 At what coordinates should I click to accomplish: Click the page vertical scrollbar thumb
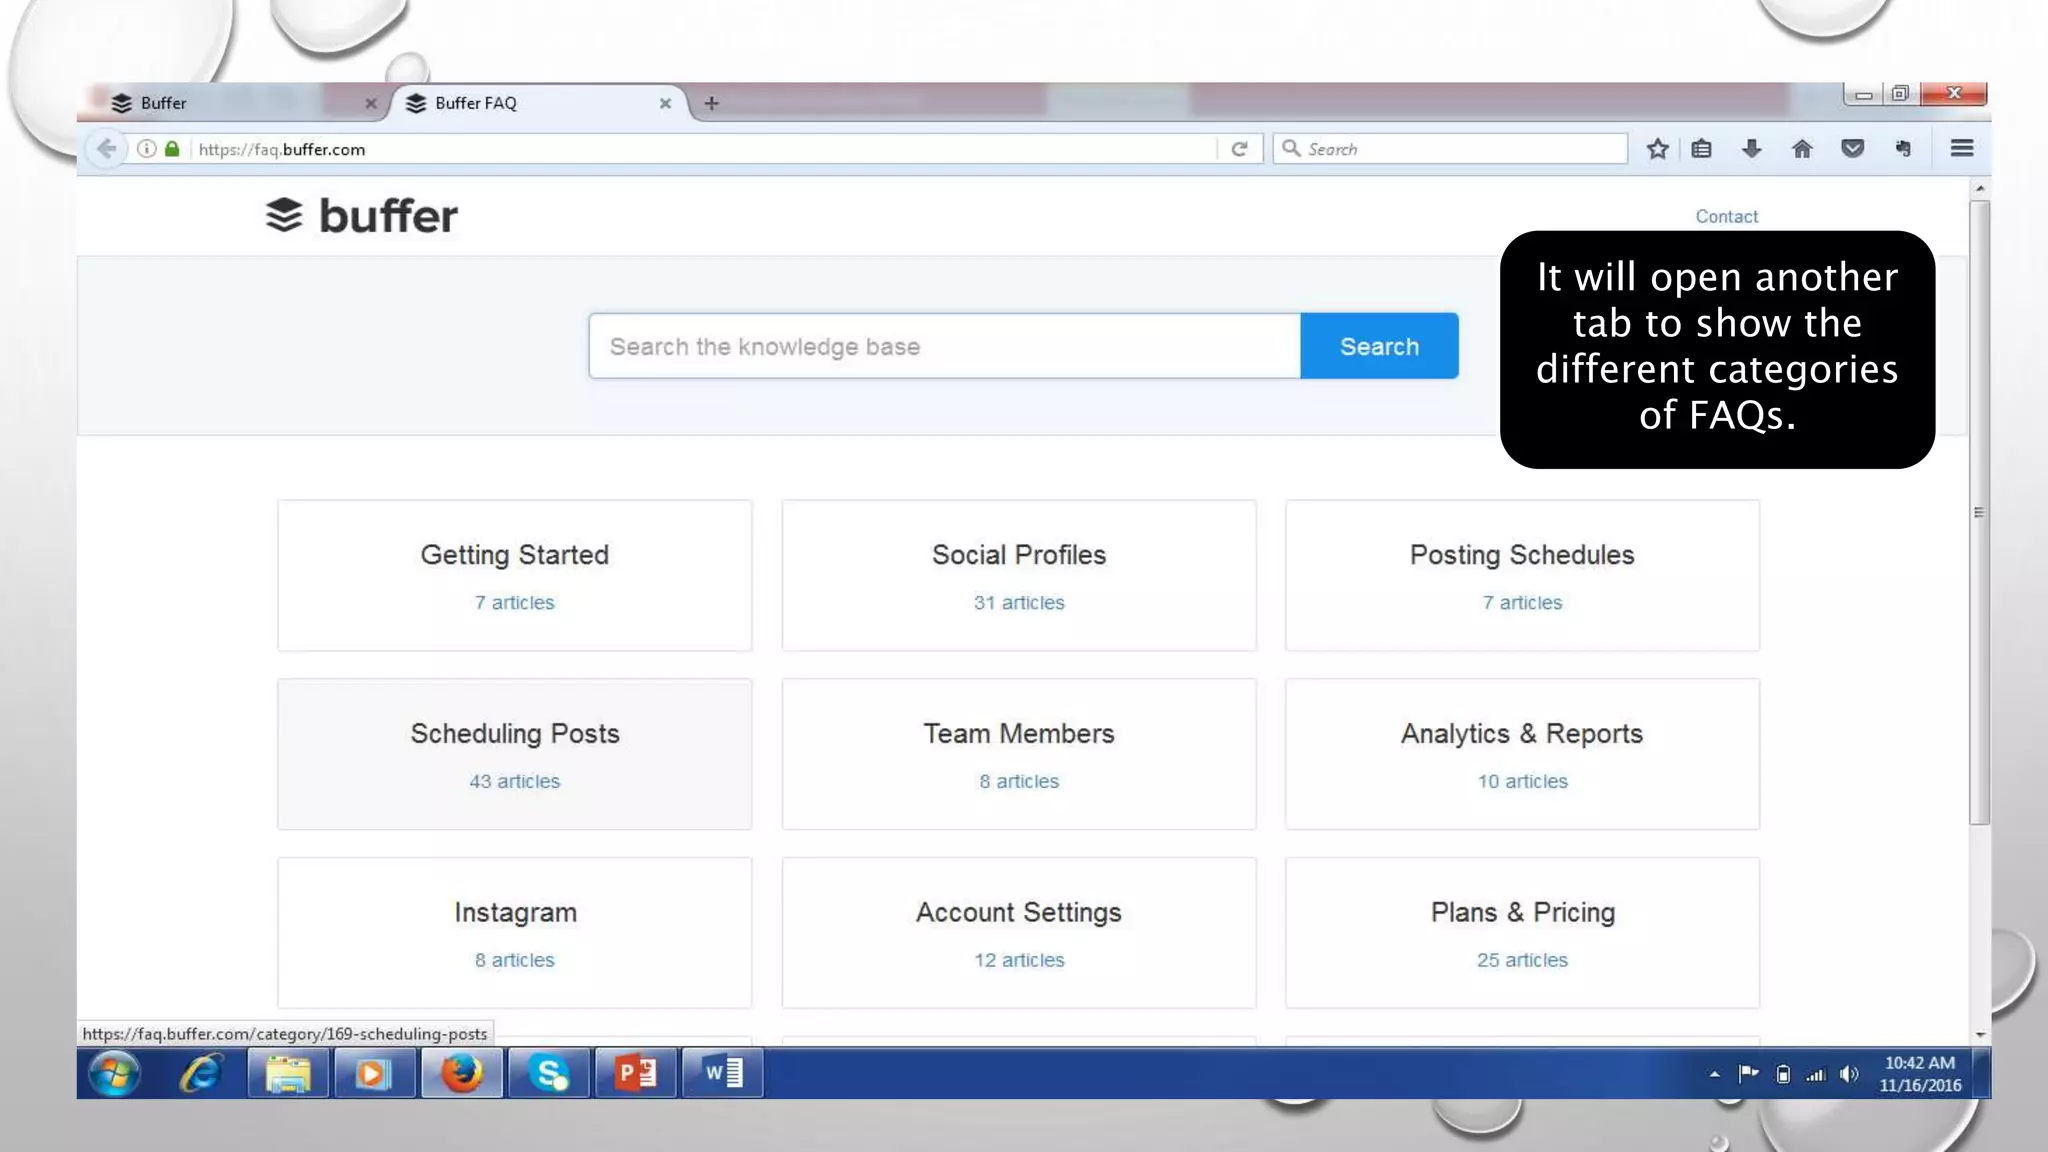1979,512
